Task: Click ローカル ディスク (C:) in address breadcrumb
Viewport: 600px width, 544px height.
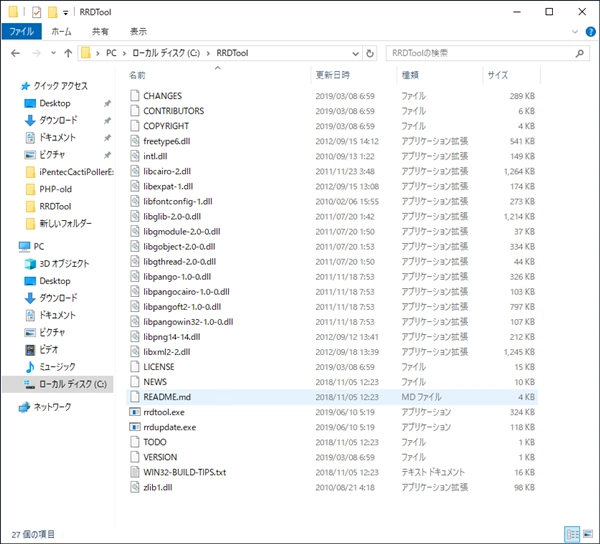Action: [166, 53]
